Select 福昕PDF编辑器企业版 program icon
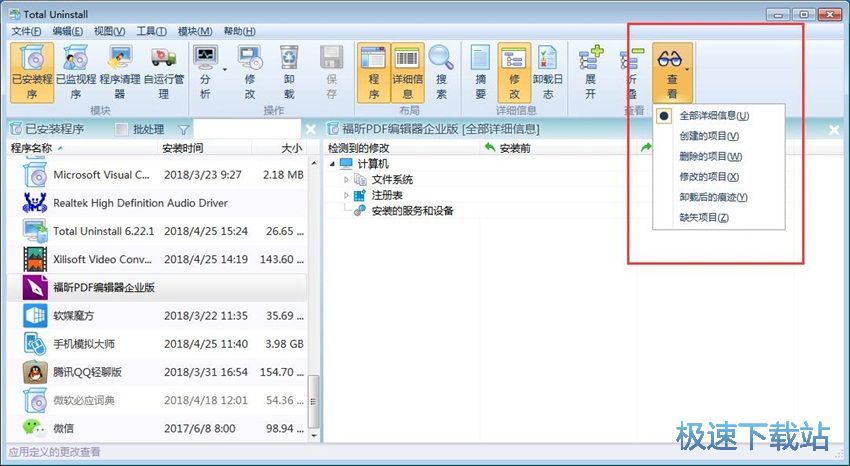Screen dimensions: 850x466 click(35, 287)
